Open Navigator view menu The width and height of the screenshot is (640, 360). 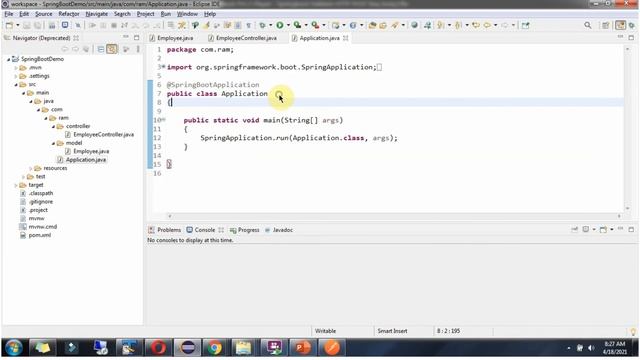(138, 49)
